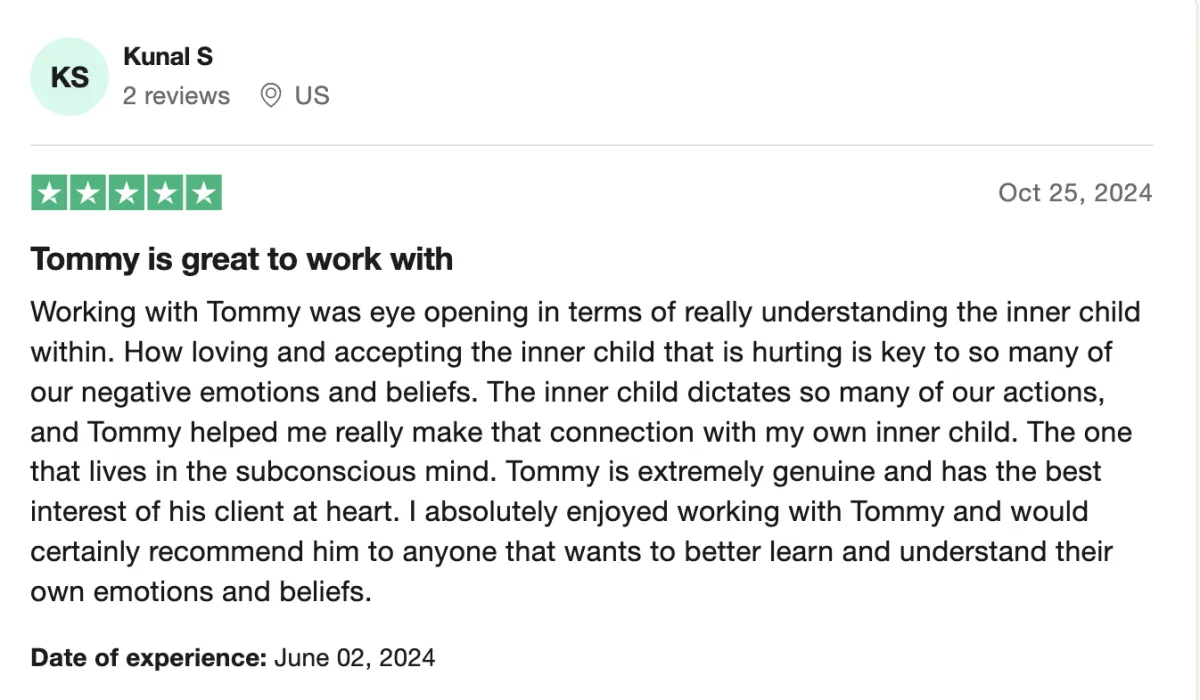This screenshot has width=1200, height=700.
Task: Click the first green rating star
Action: pos(50,193)
